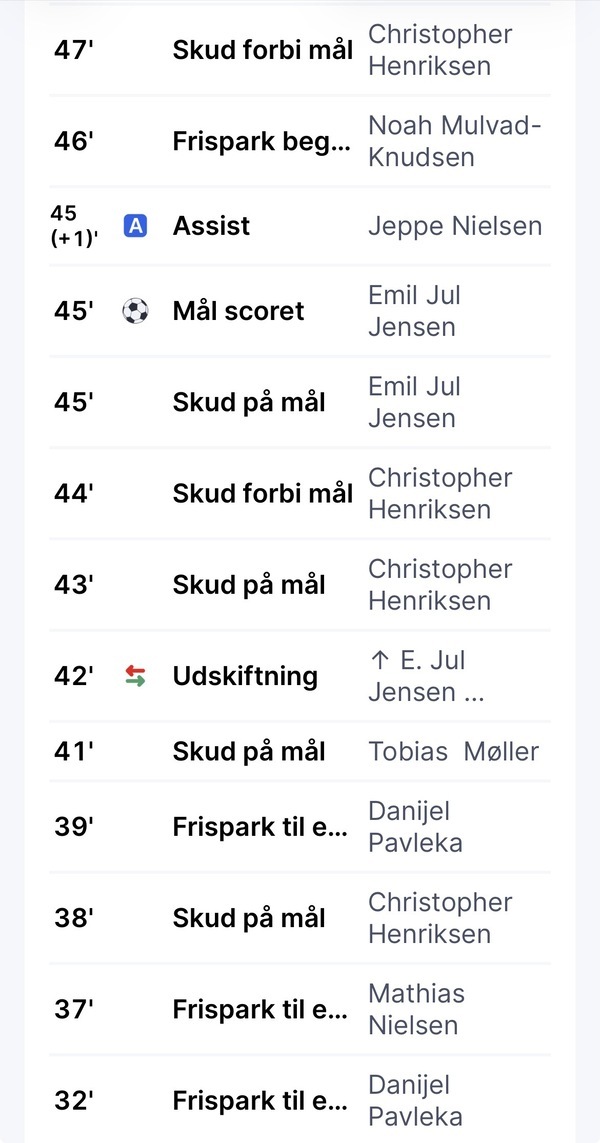Image resolution: width=600 pixels, height=1143 pixels.
Task: Open Jeppe Nielsen's player link
Action: tap(455, 226)
